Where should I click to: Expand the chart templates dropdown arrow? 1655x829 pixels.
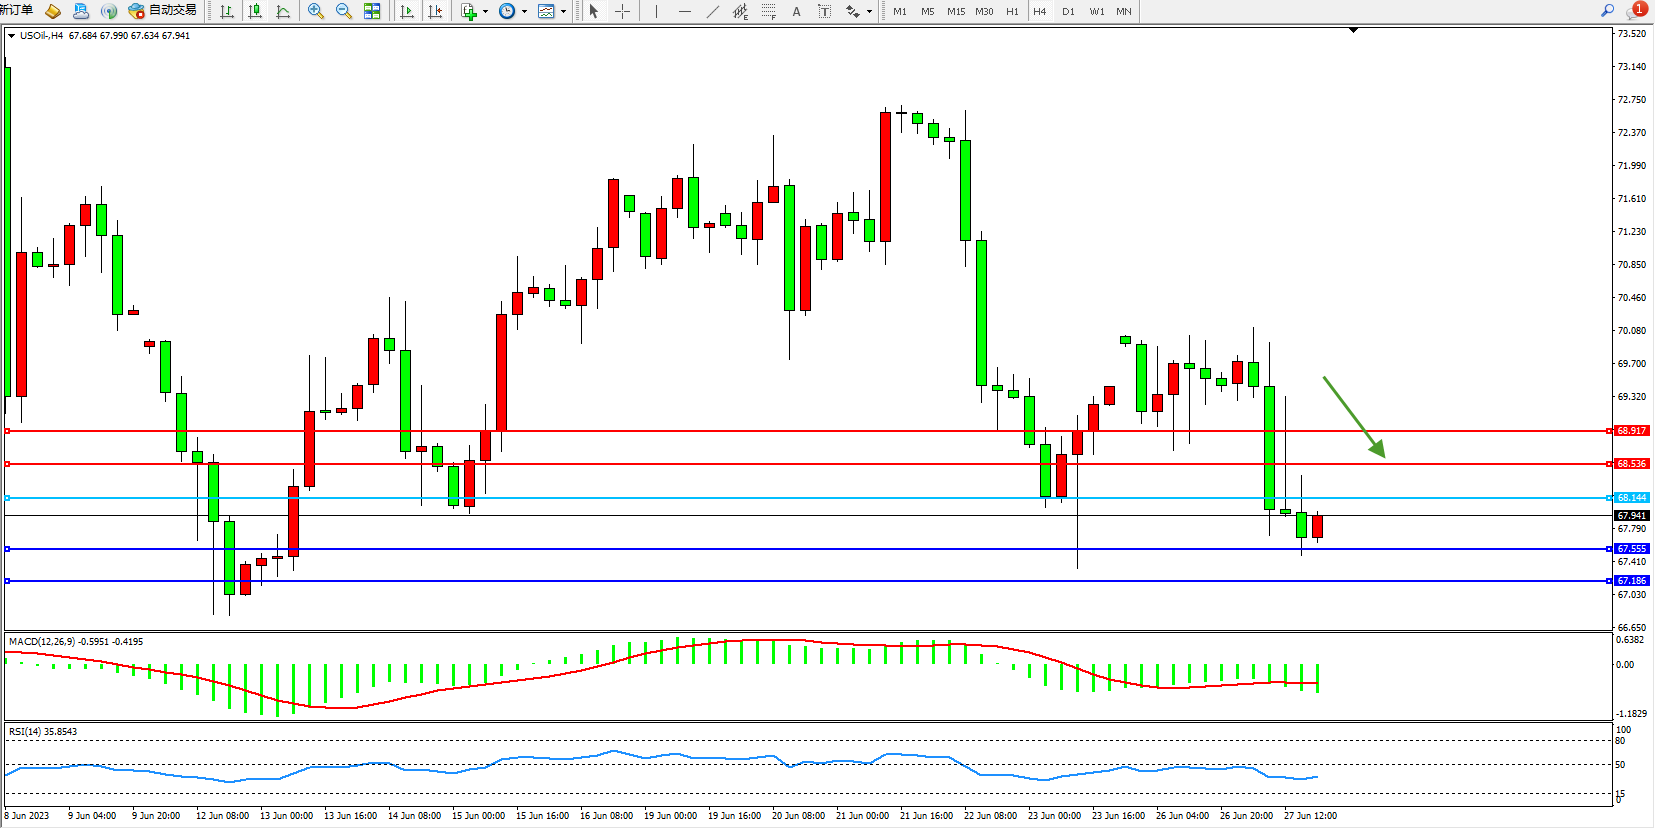(563, 12)
